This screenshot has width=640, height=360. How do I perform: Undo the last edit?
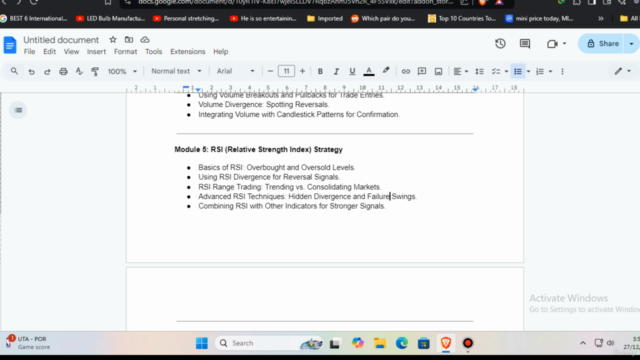tap(31, 71)
